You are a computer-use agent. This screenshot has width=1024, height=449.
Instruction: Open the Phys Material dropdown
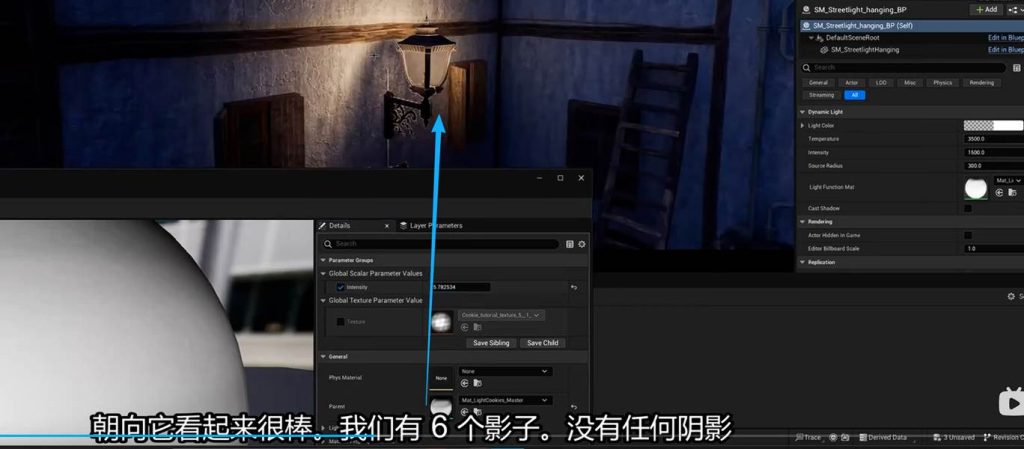pyautogui.click(x=505, y=371)
